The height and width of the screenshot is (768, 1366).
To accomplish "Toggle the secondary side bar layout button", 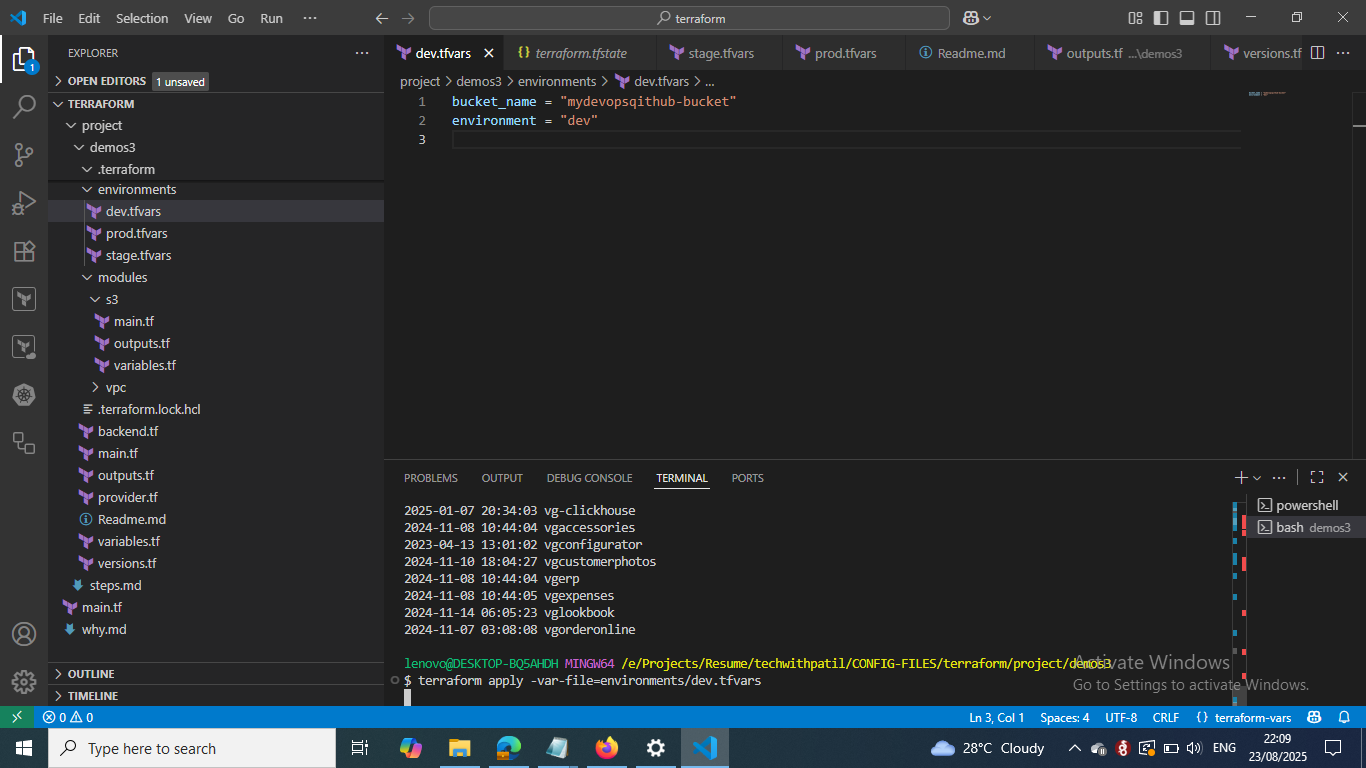I will click(x=1213, y=18).
